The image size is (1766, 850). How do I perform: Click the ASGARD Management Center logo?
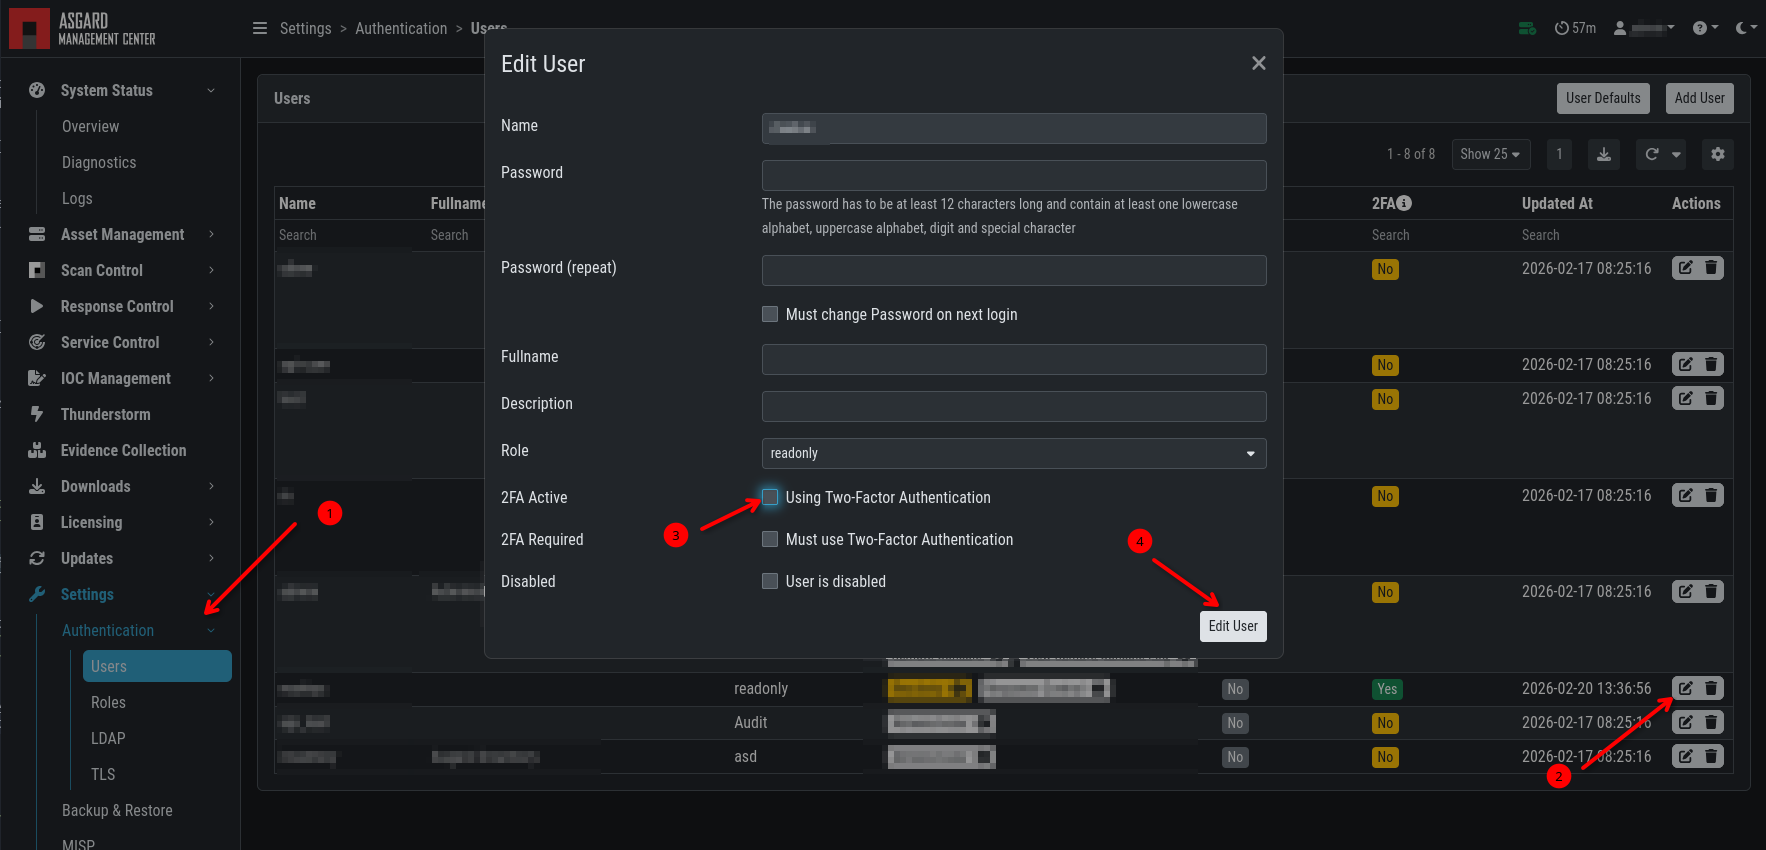coord(83,29)
